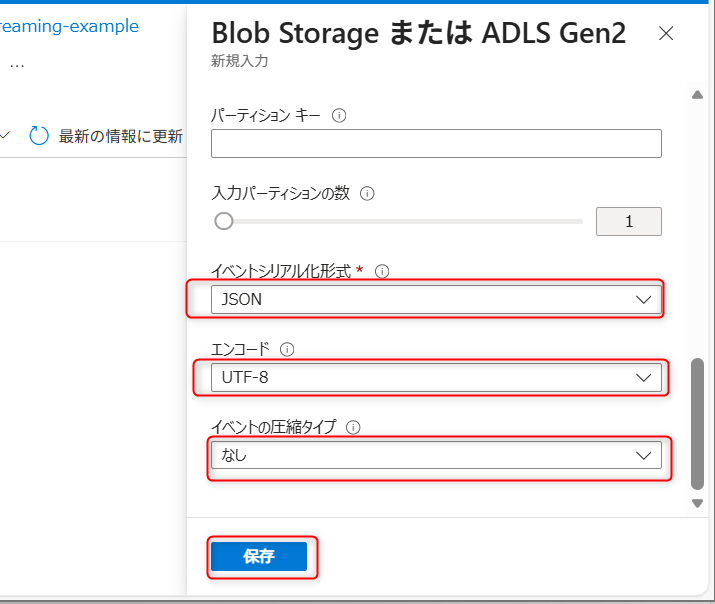Click the panel scrollbar up arrow
Viewport: 715px width, 604px height.
698,95
